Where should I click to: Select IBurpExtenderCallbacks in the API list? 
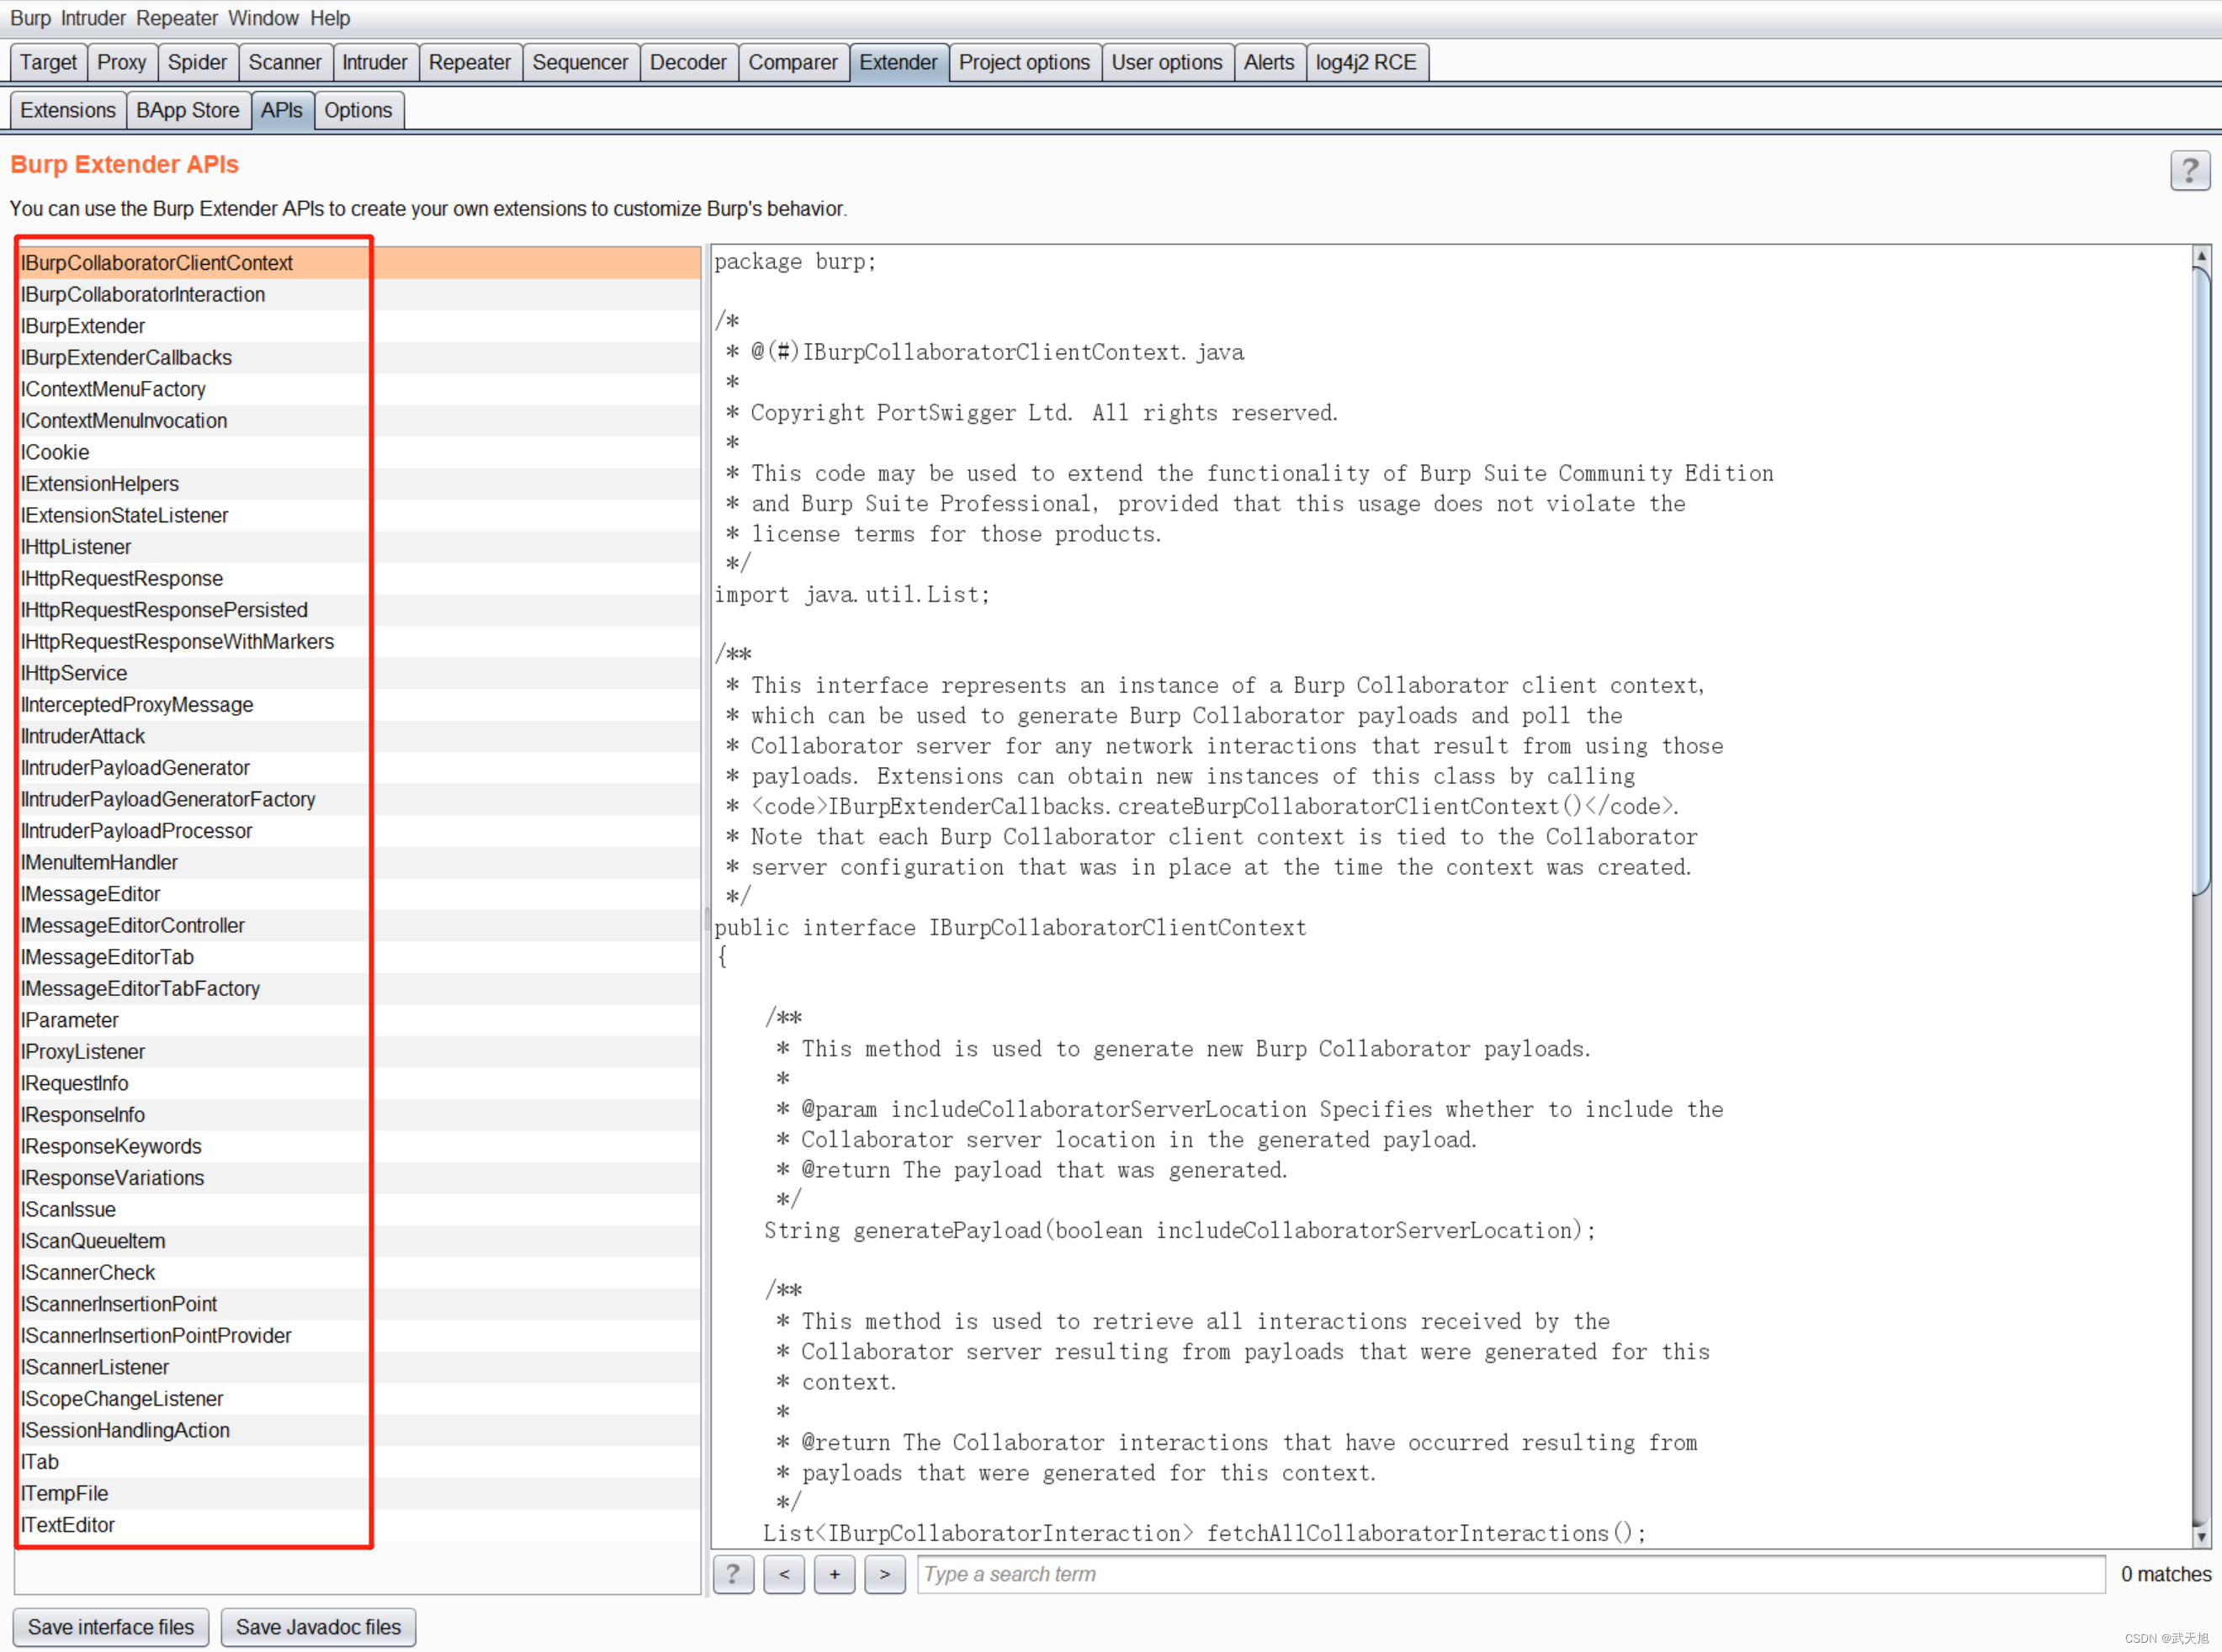[359, 358]
